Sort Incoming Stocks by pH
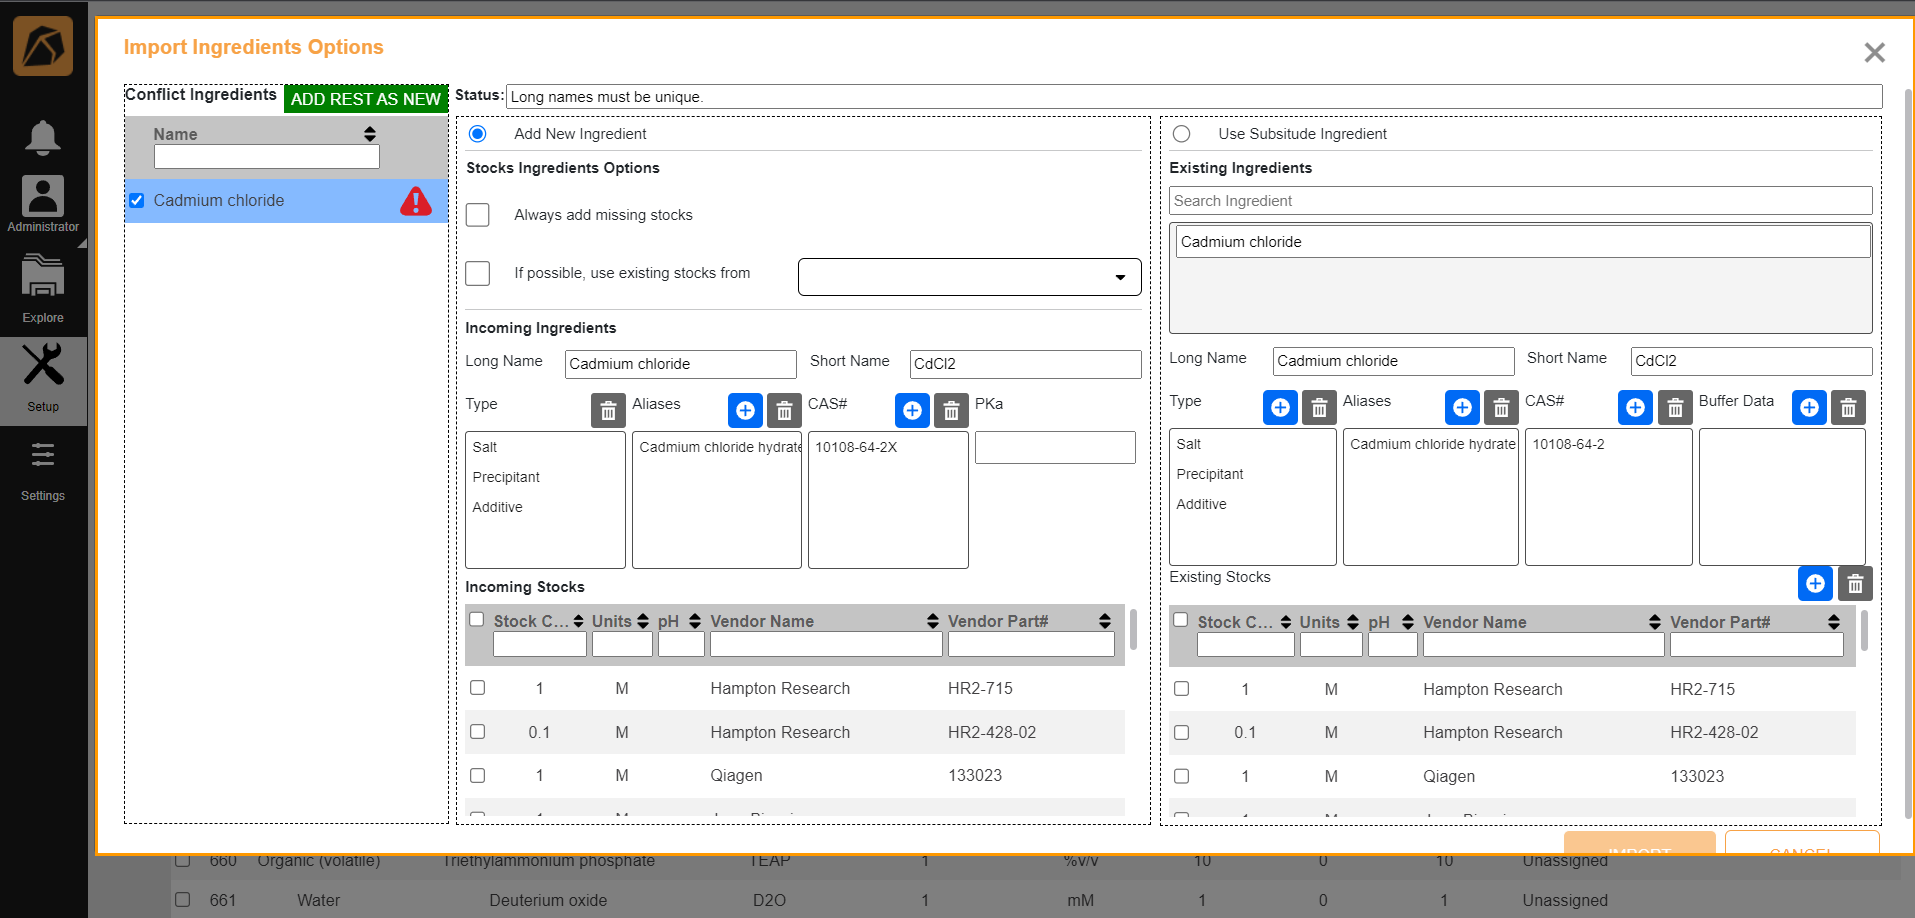 tap(695, 621)
